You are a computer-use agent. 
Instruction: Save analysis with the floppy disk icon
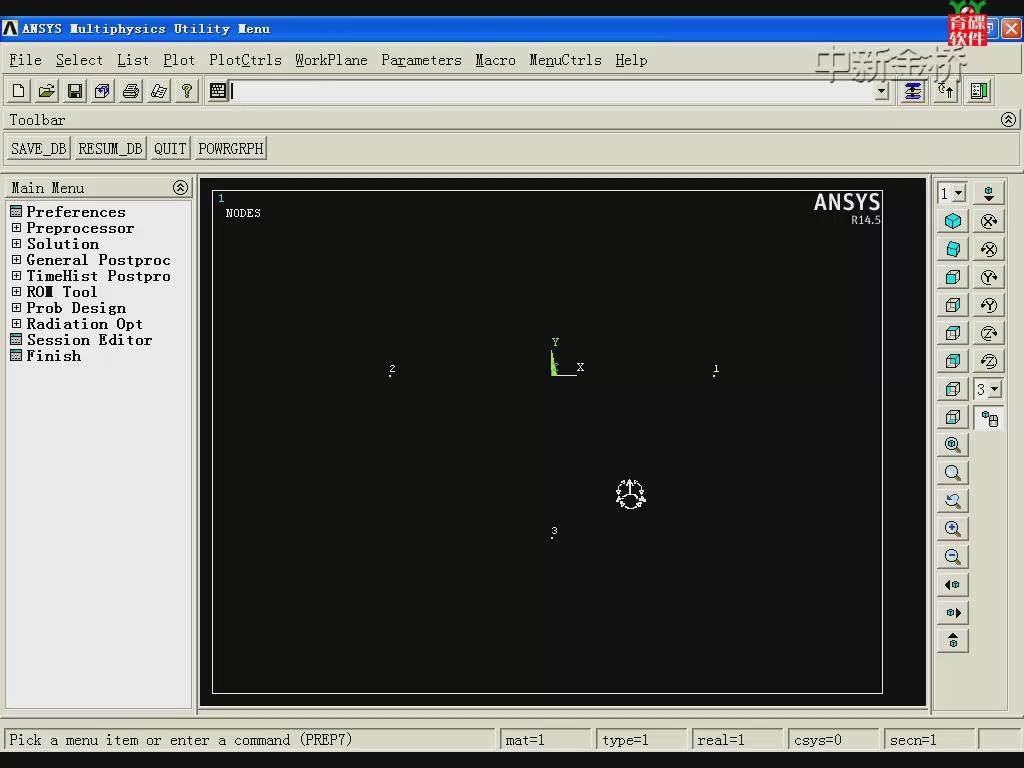coord(75,91)
